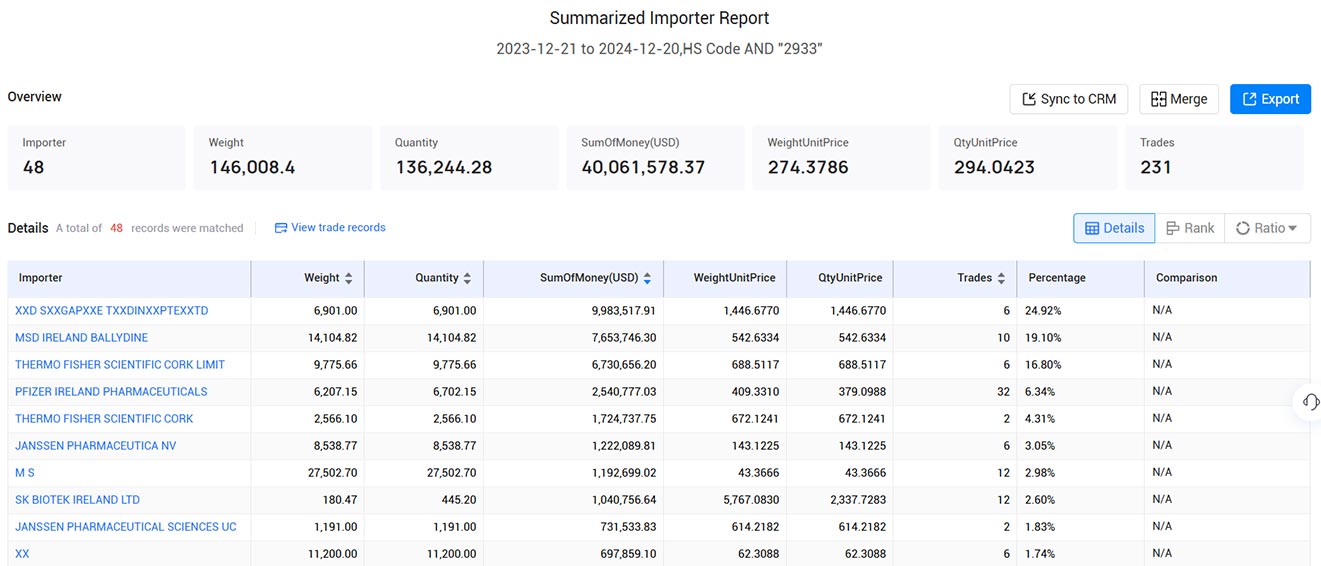Click the Merge button
Screen dimensions: 1321x566
(1179, 99)
